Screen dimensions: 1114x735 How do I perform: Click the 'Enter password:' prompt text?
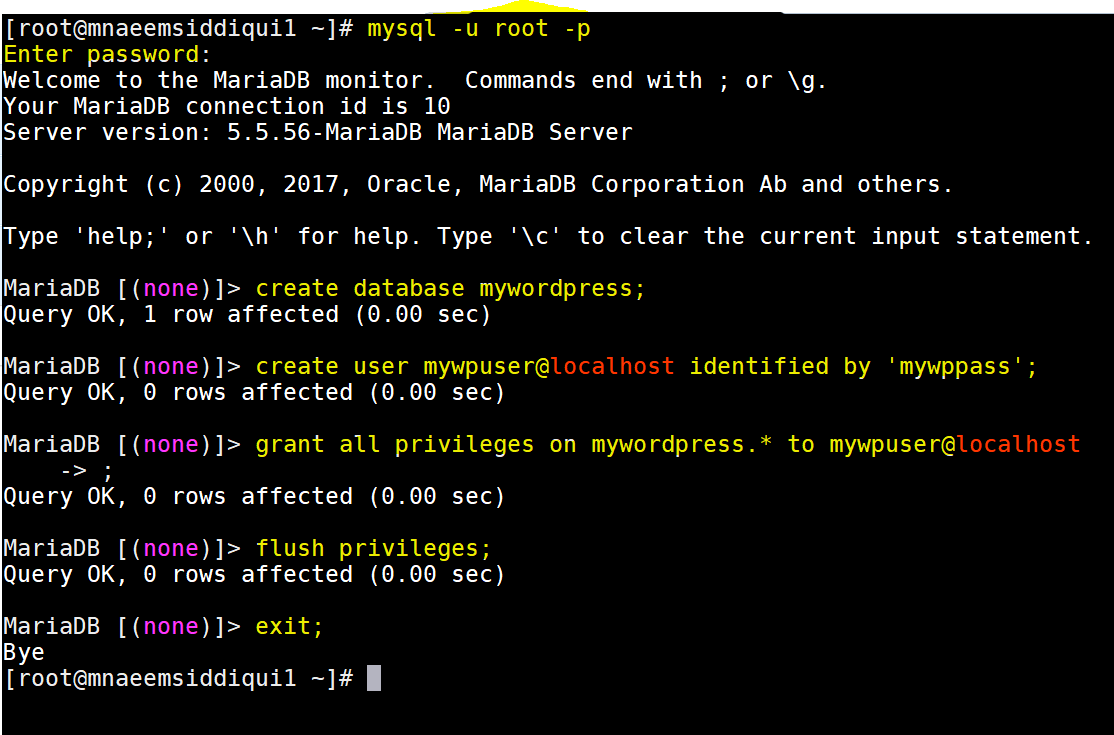(x=107, y=55)
